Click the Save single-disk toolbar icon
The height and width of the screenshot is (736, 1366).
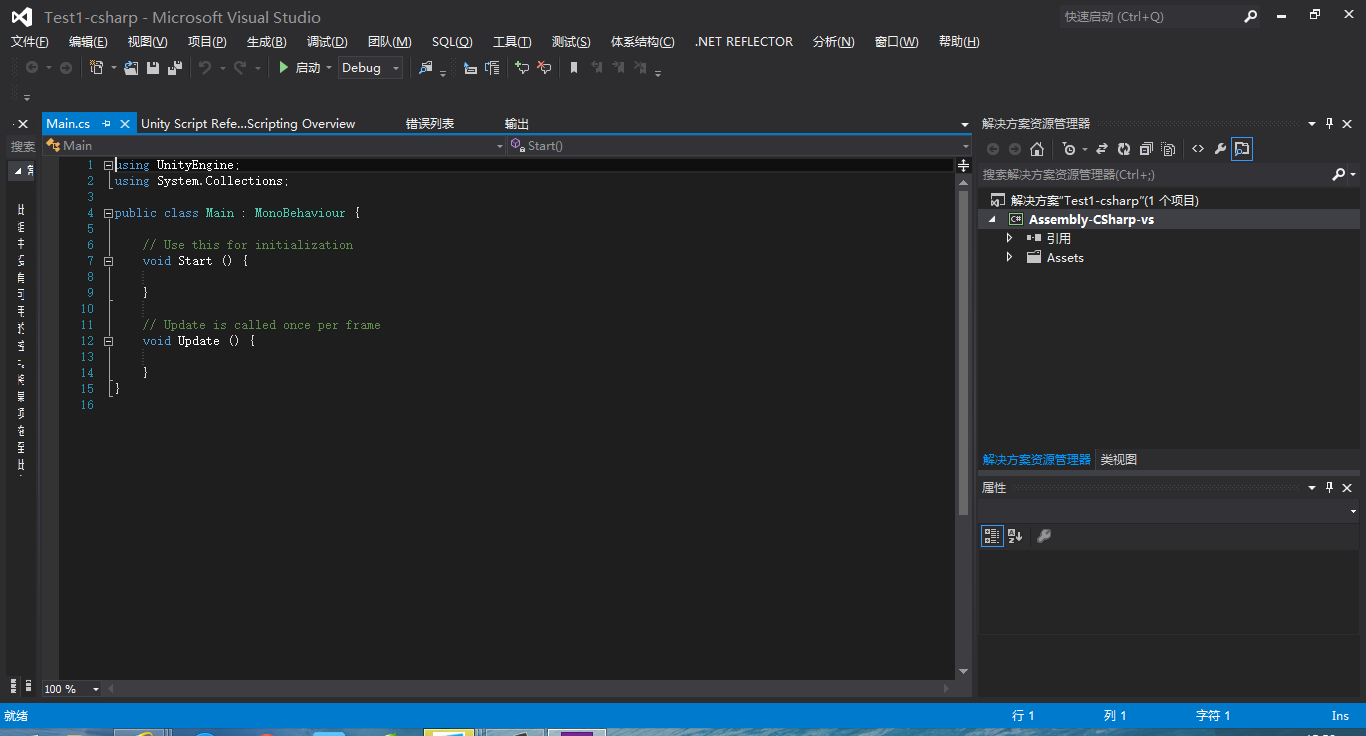click(x=153, y=67)
